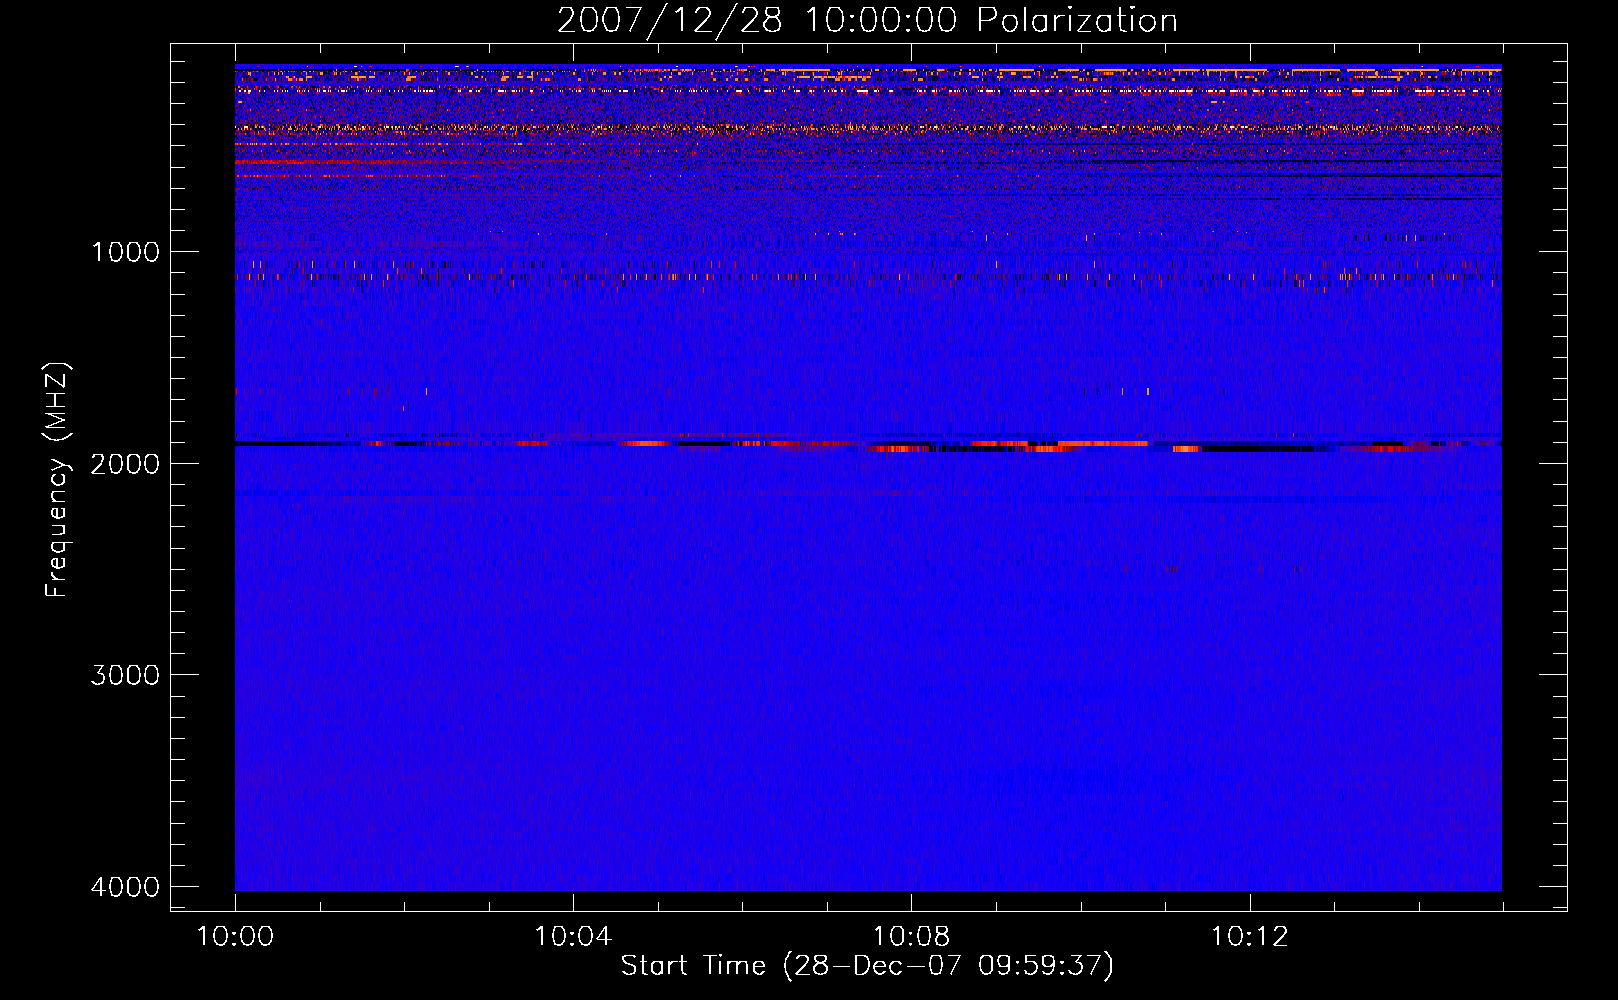
Task: Click the 'Start Time (28-Dec-07 09:59:37)' label
Action: pos(867,966)
